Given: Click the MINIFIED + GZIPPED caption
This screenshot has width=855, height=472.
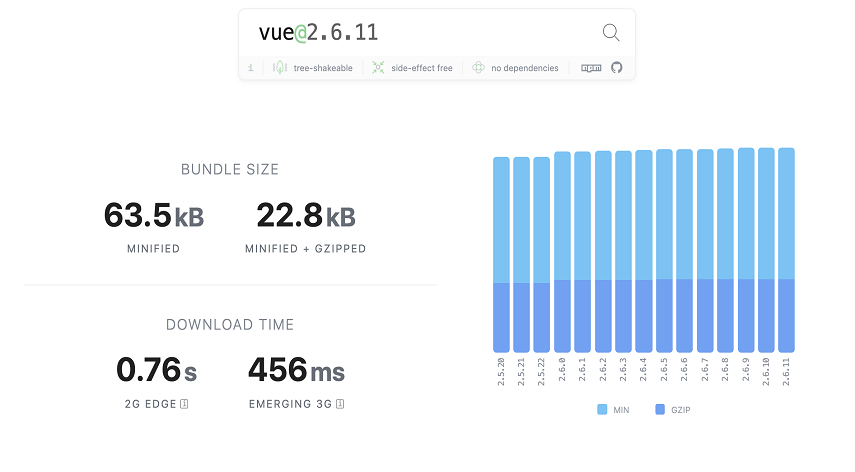Looking at the screenshot, I should [x=305, y=249].
